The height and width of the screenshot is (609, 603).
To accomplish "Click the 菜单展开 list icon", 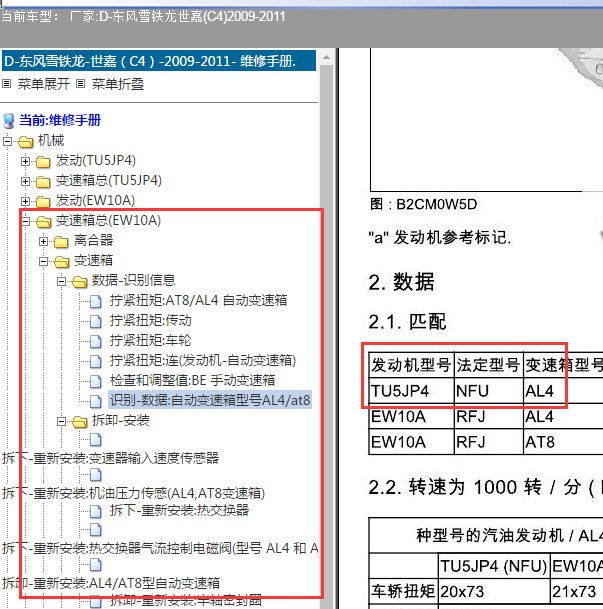I will (7, 84).
